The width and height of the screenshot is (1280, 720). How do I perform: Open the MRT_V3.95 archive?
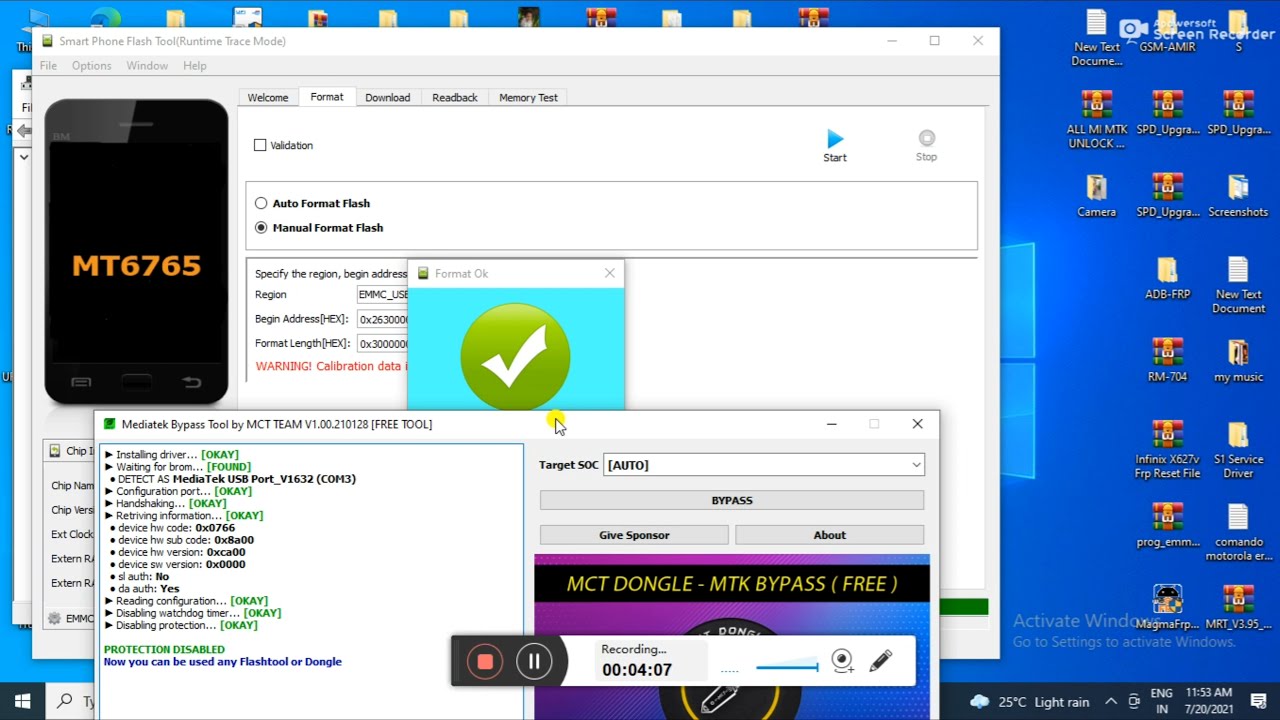point(1238,608)
